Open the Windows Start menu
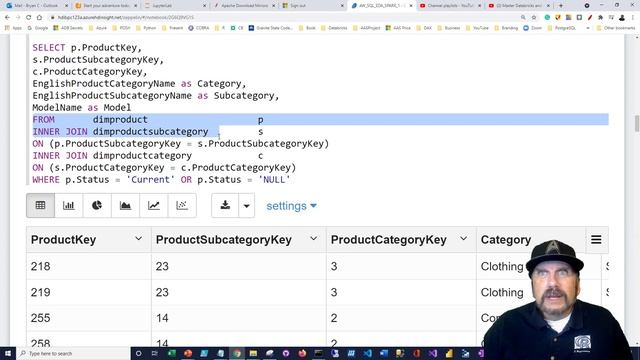This screenshot has height=360, width=640. (x=8, y=353)
